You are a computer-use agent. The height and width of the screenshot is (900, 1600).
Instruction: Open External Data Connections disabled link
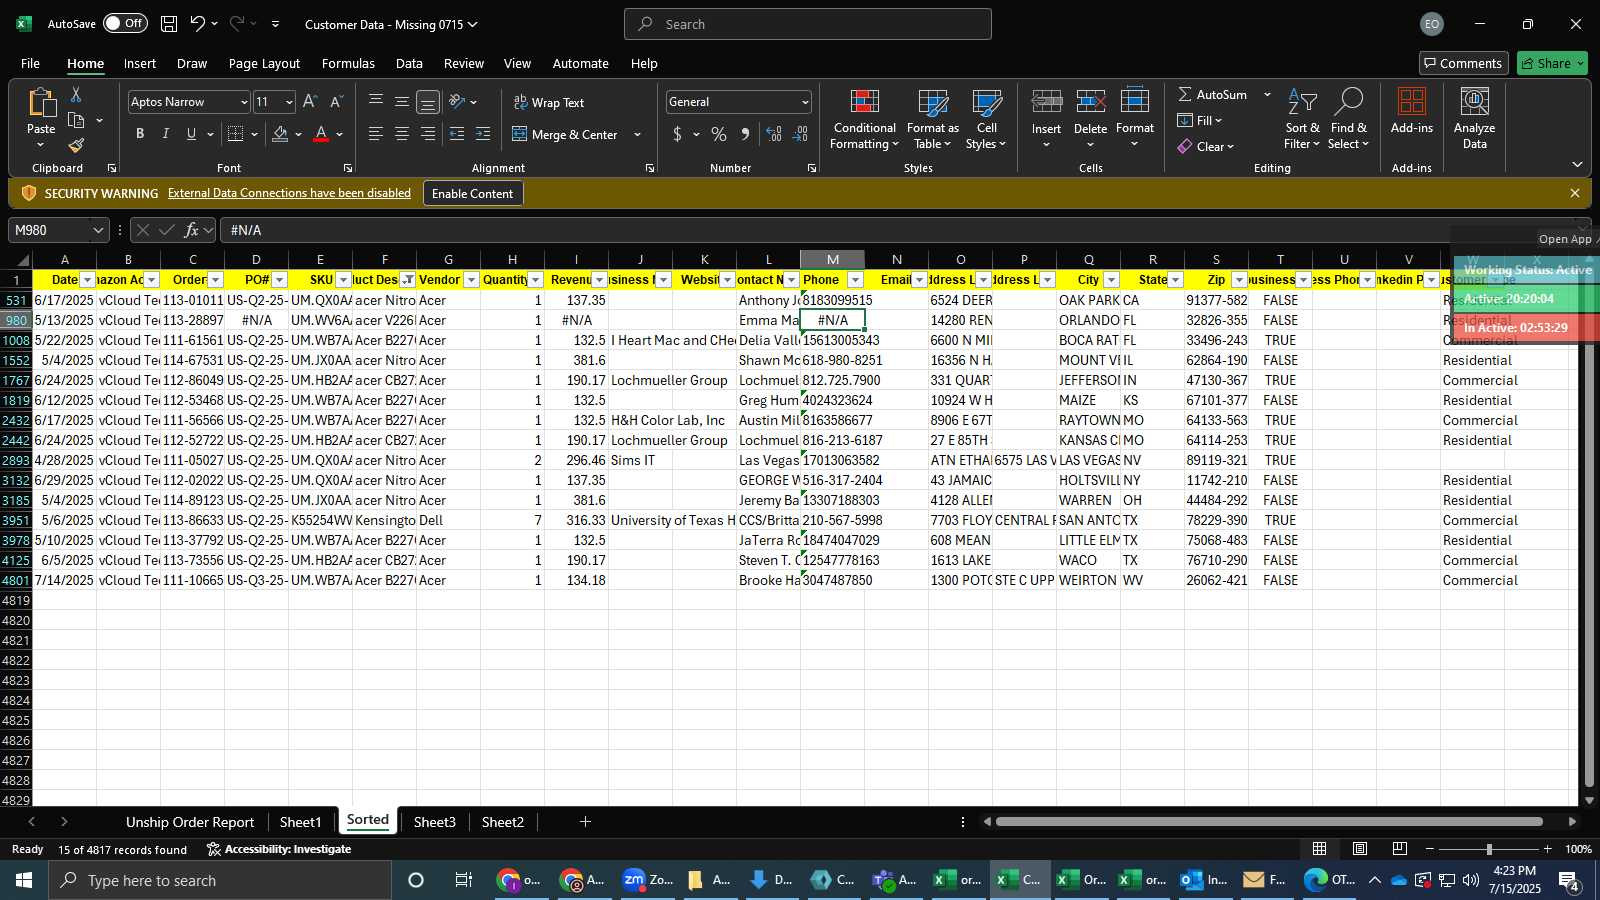[289, 193]
